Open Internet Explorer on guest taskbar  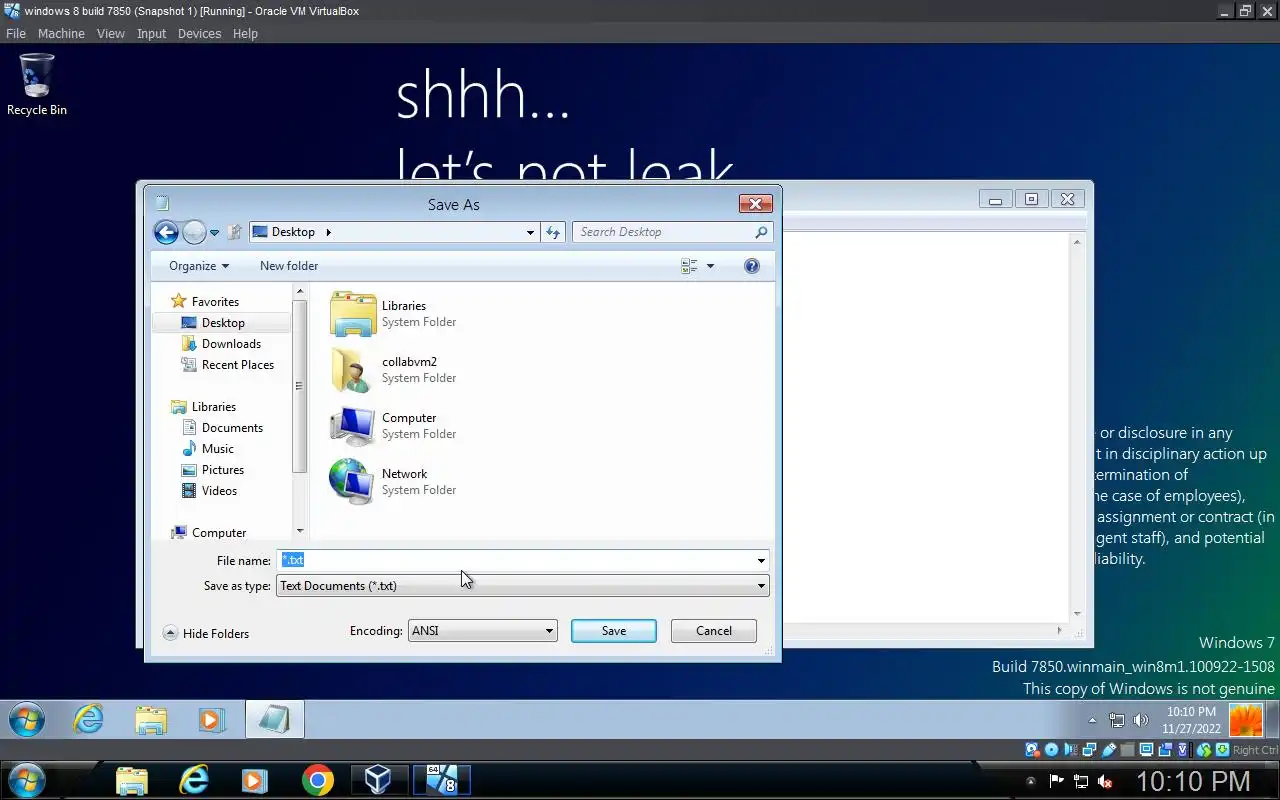pos(88,719)
